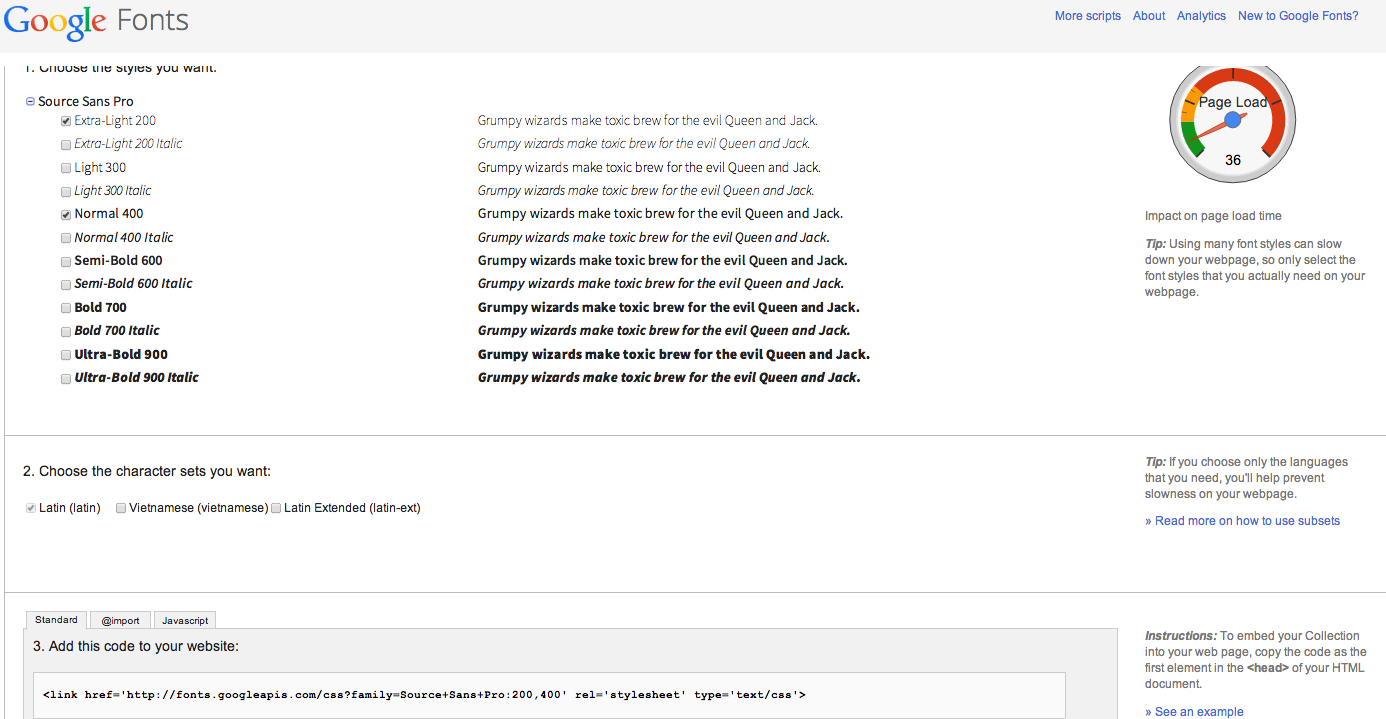This screenshot has height=719, width=1386.
Task: Open the More scripts link
Action: tap(1088, 16)
